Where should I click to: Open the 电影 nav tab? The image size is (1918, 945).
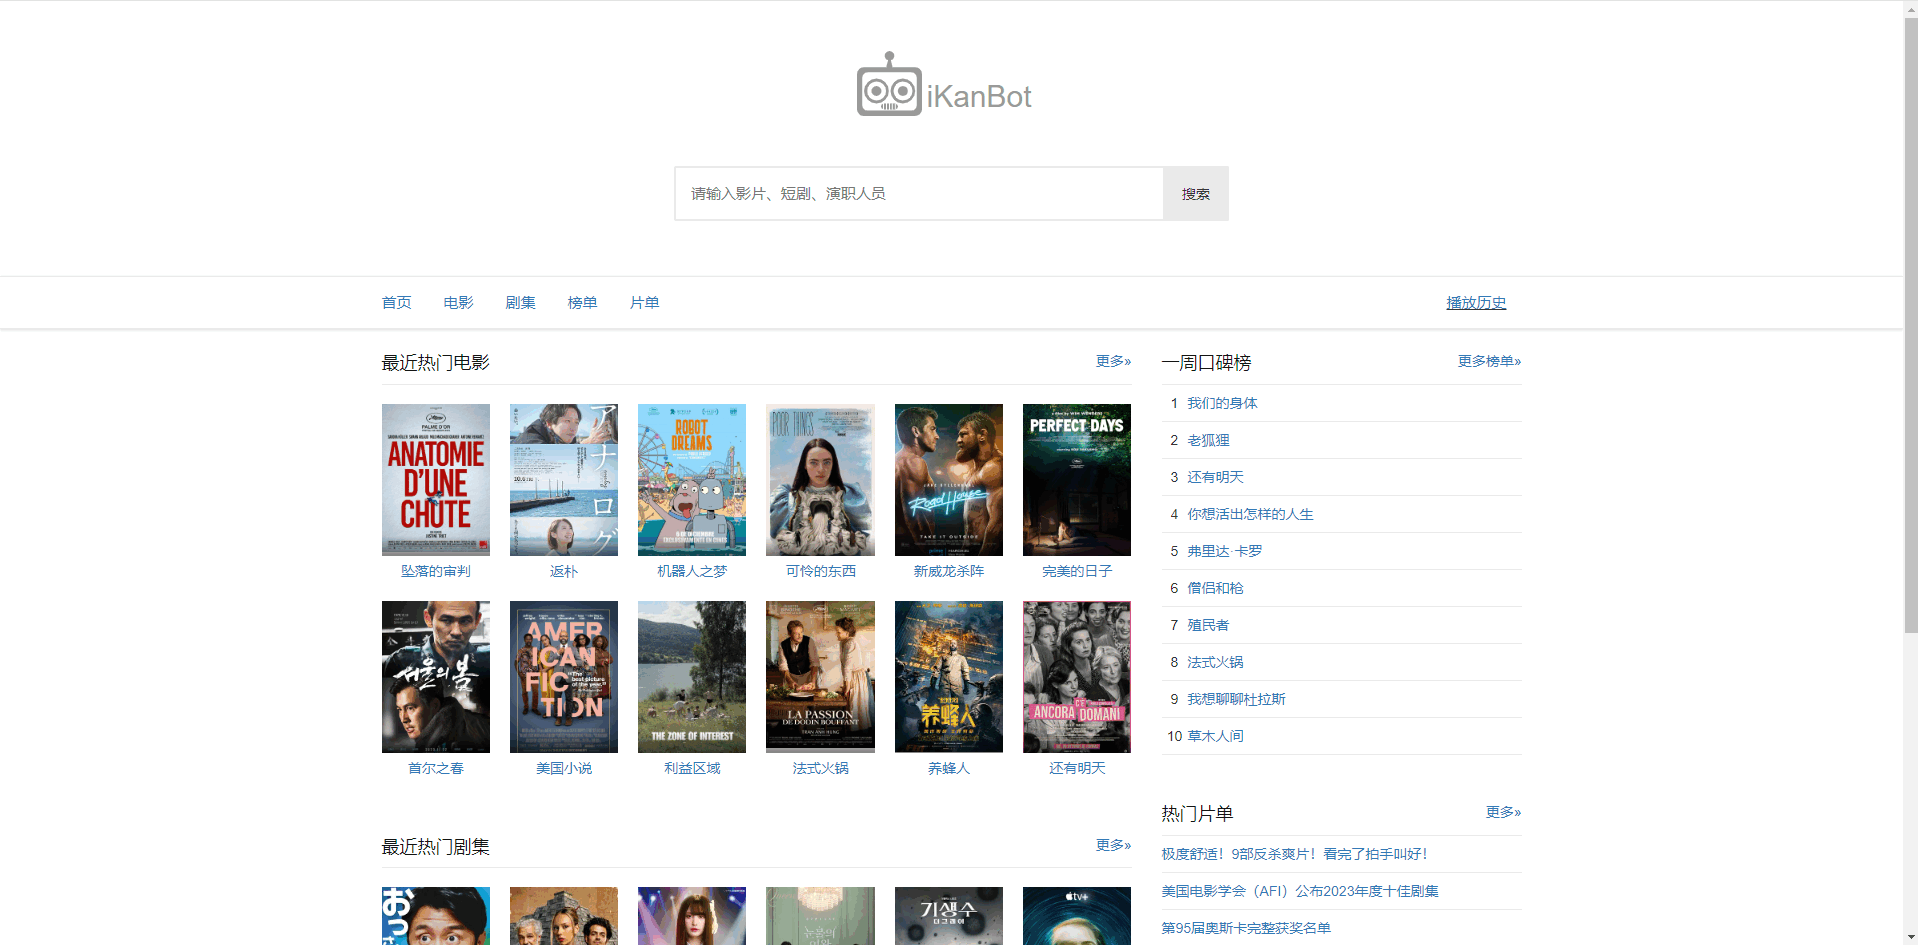[458, 303]
